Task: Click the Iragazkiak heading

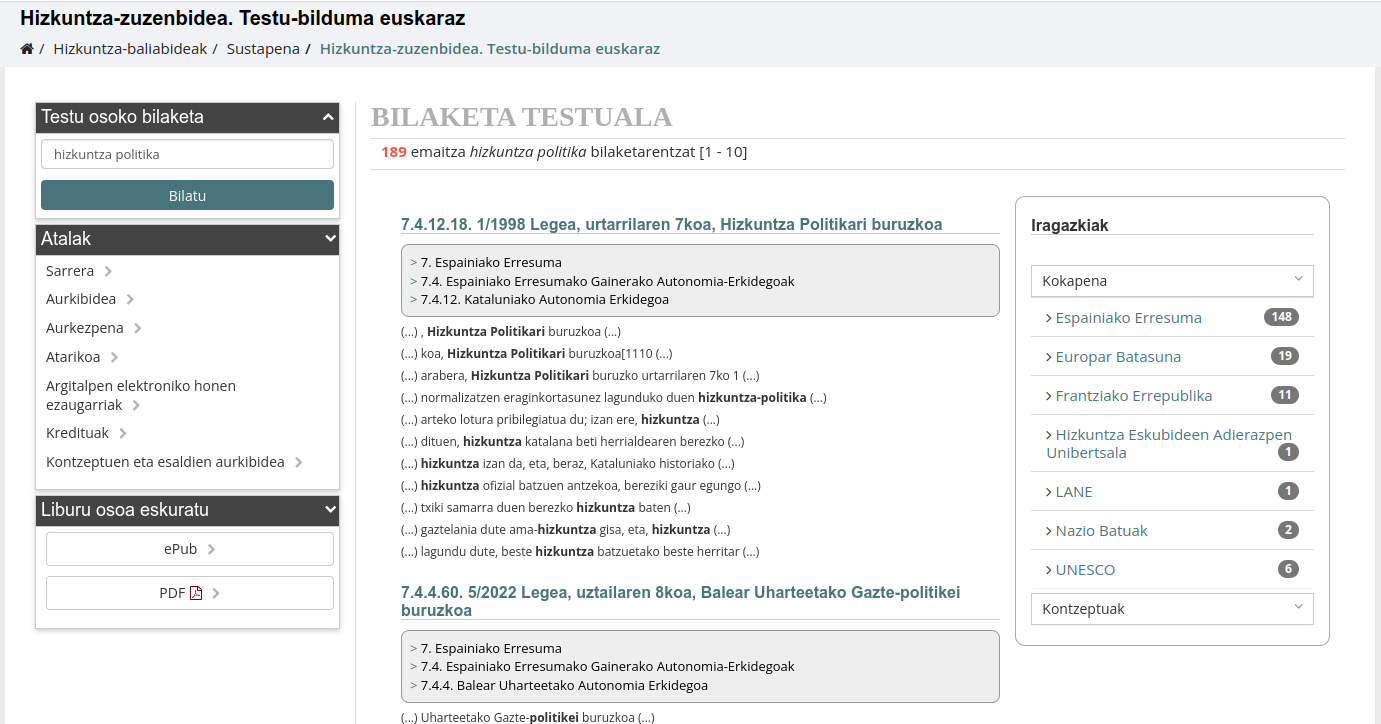Action: pyautogui.click(x=1069, y=226)
